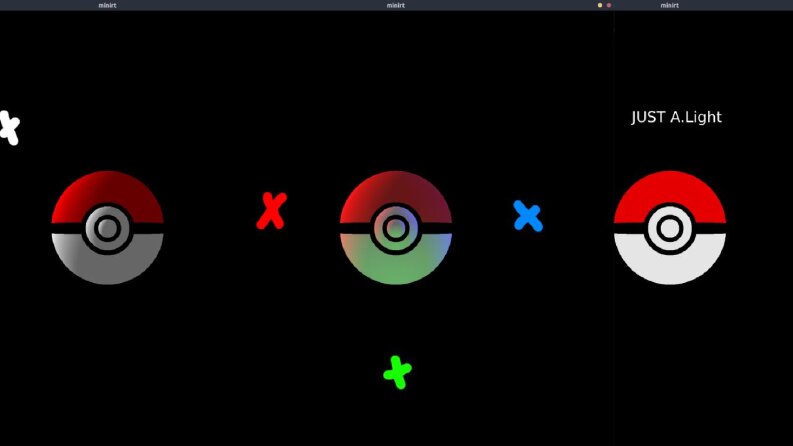Select the minirt title above the flat ambient-lit Poké Ball
This screenshot has width=793, height=446.
670,5
